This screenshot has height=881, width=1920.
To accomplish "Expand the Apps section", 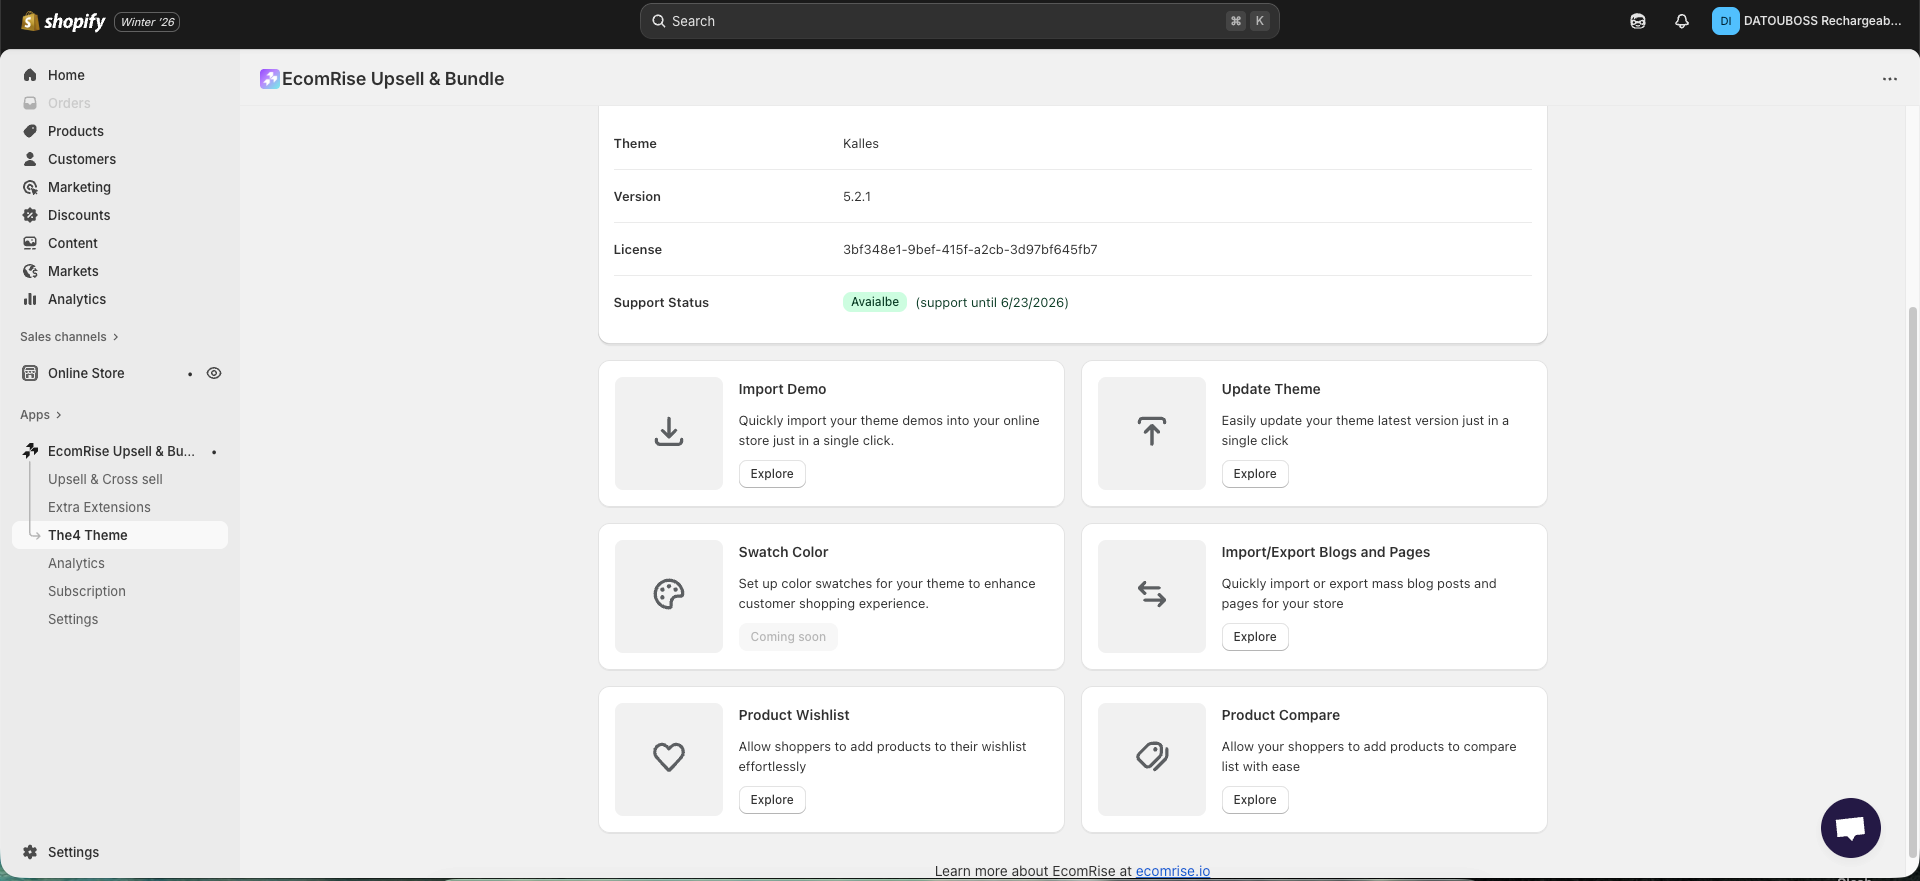I will [41, 415].
